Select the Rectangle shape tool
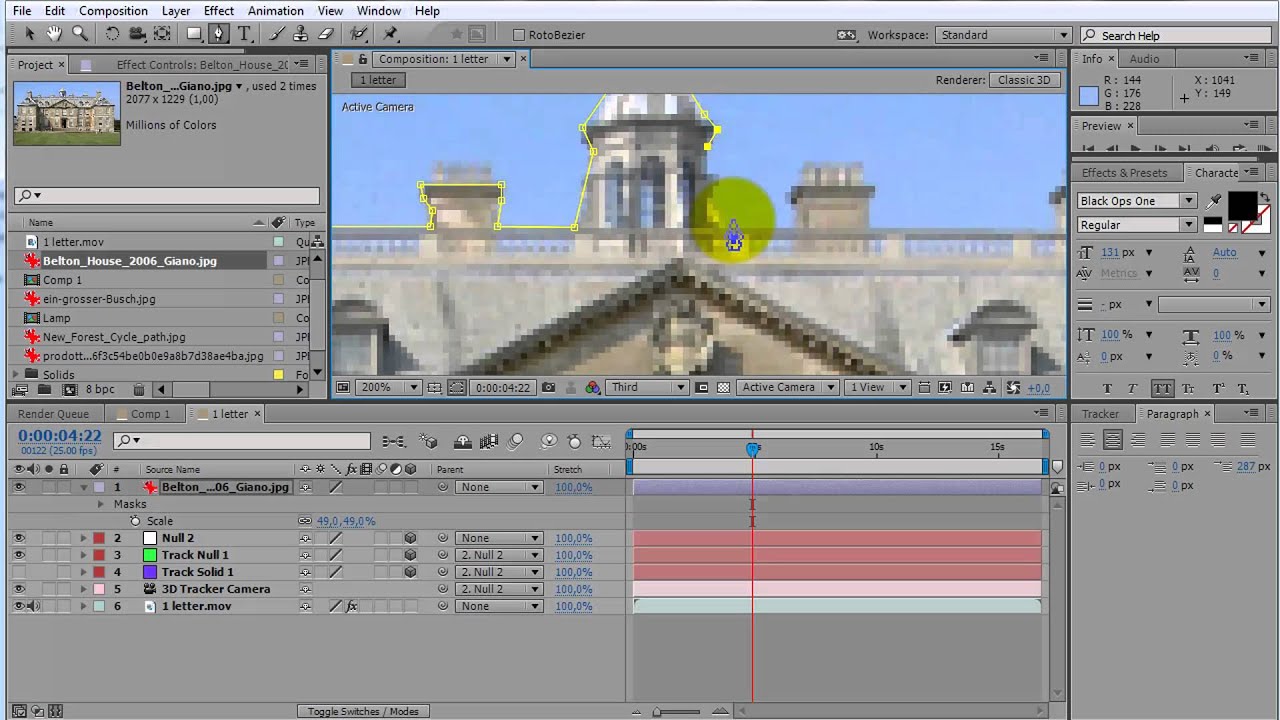 (194, 34)
